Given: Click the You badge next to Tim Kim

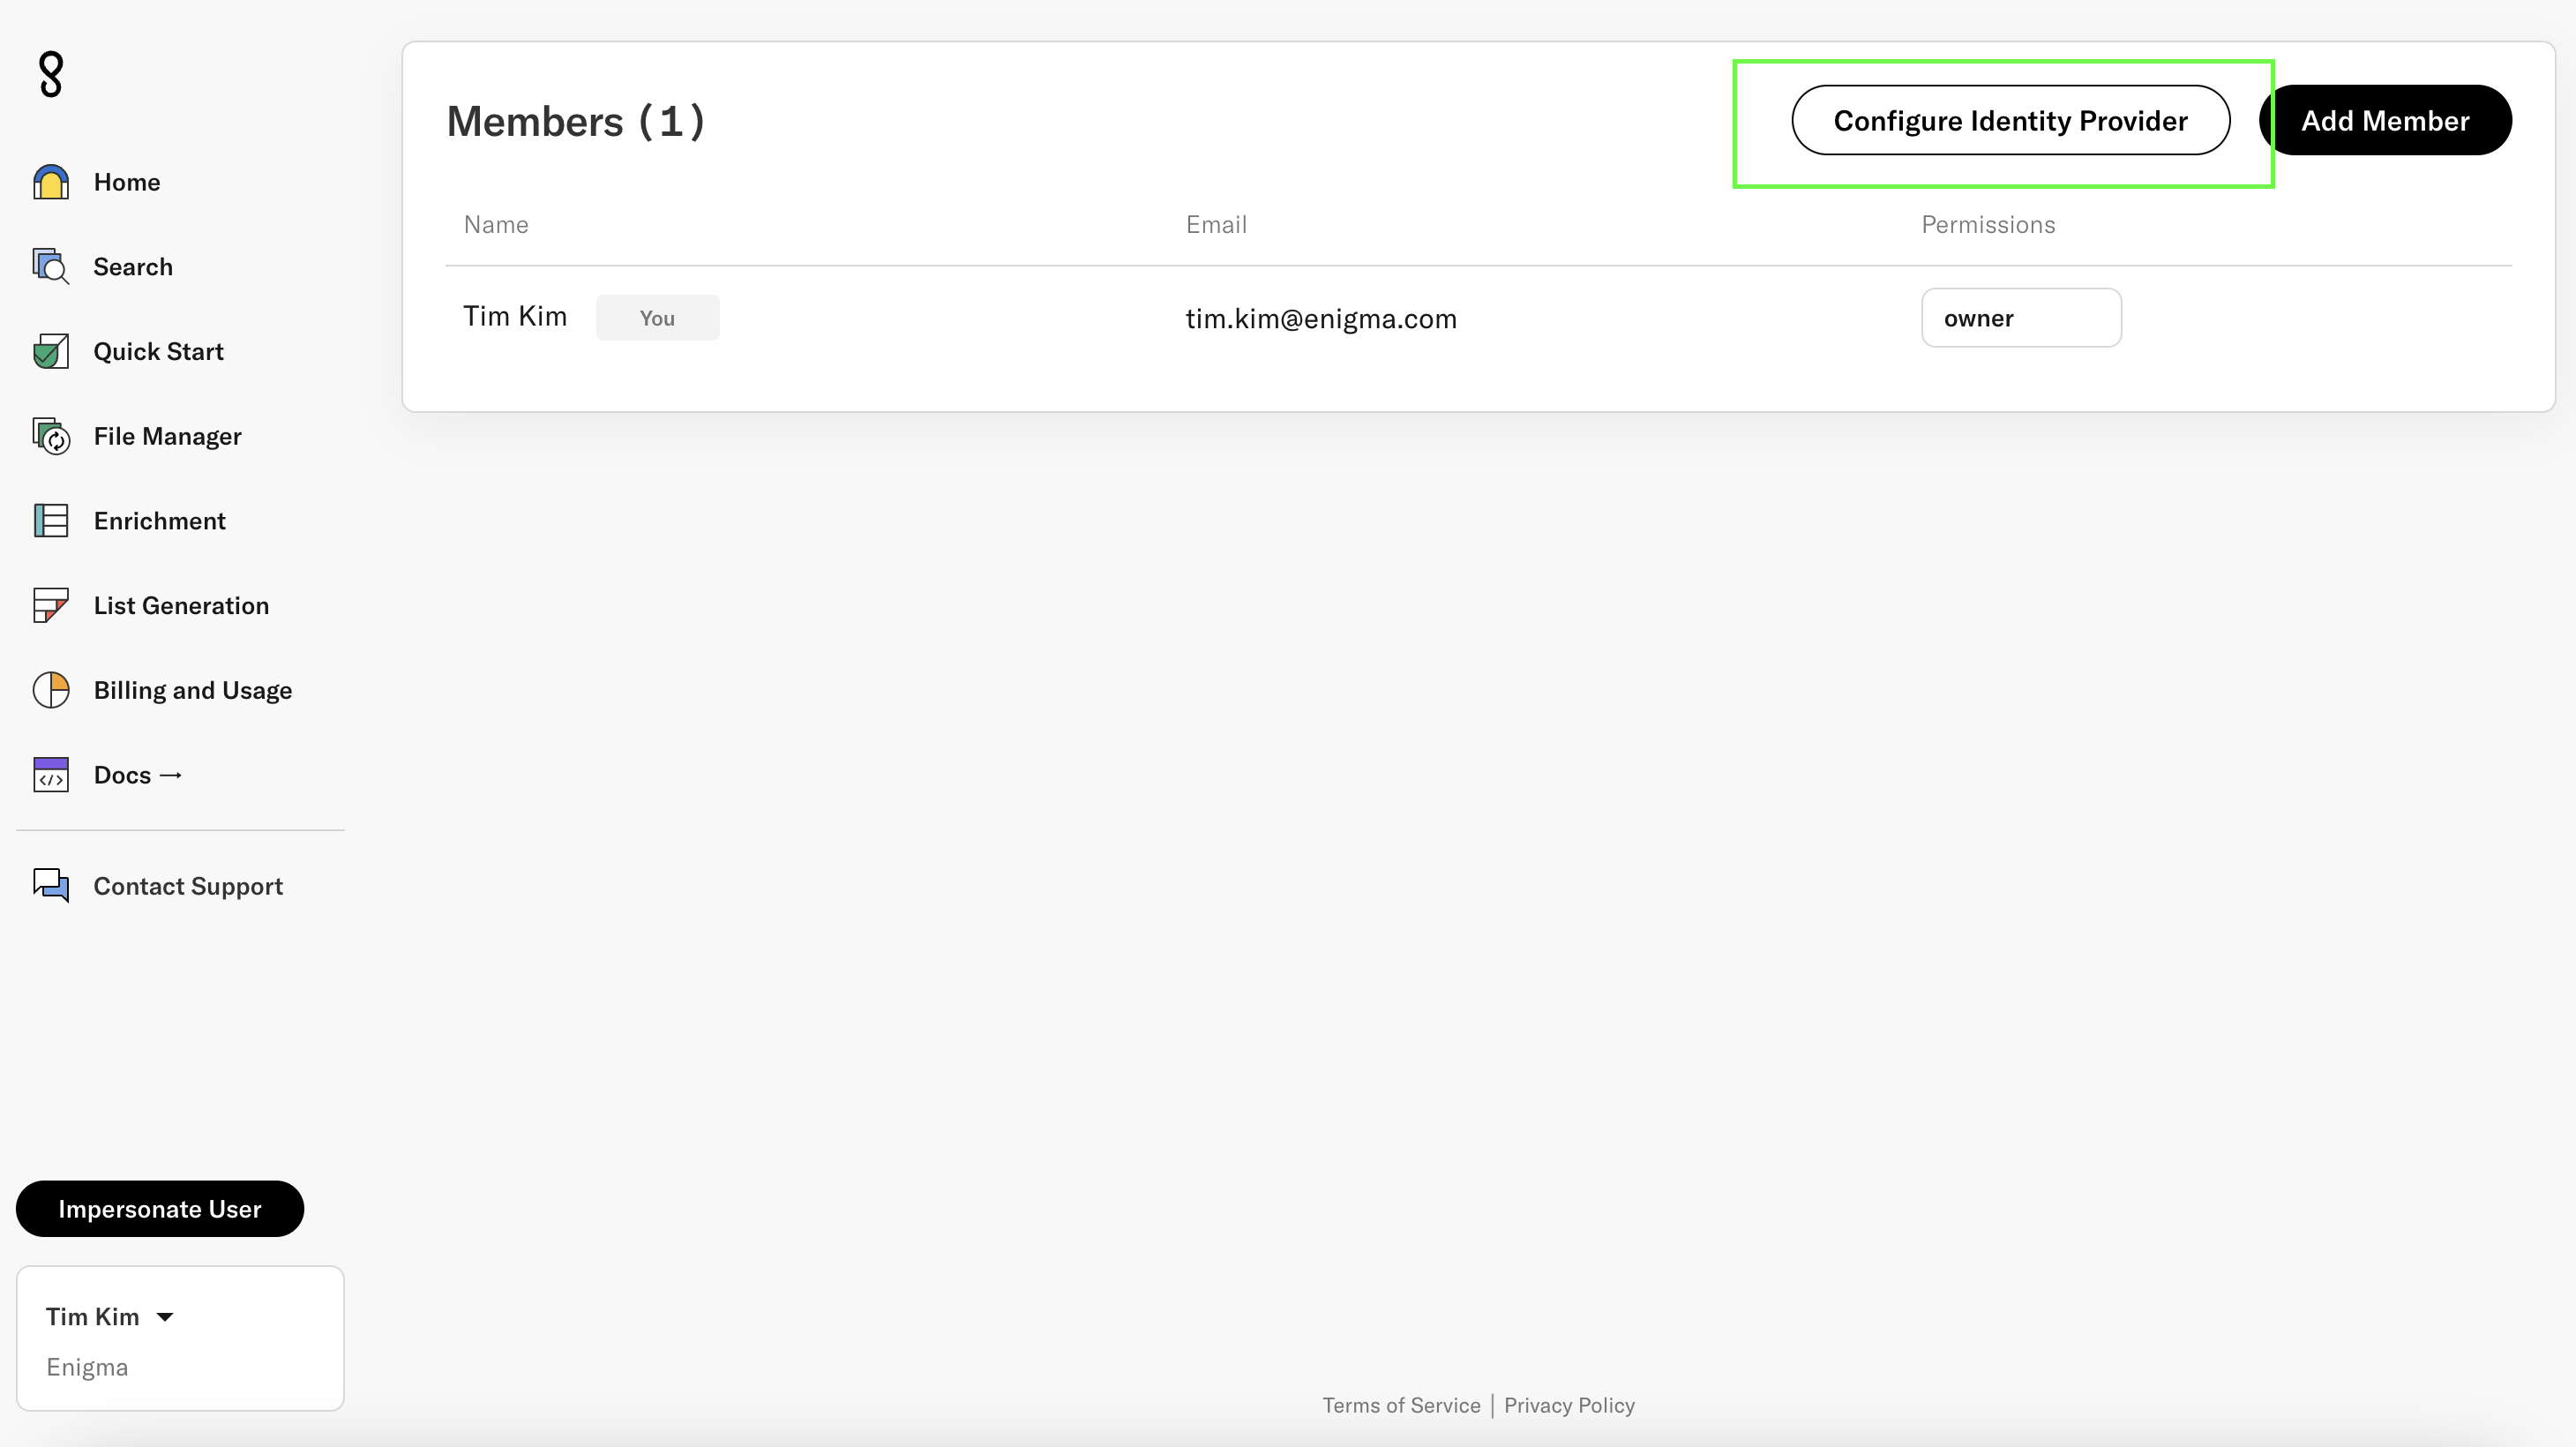Looking at the screenshot, I should [657, 317].
